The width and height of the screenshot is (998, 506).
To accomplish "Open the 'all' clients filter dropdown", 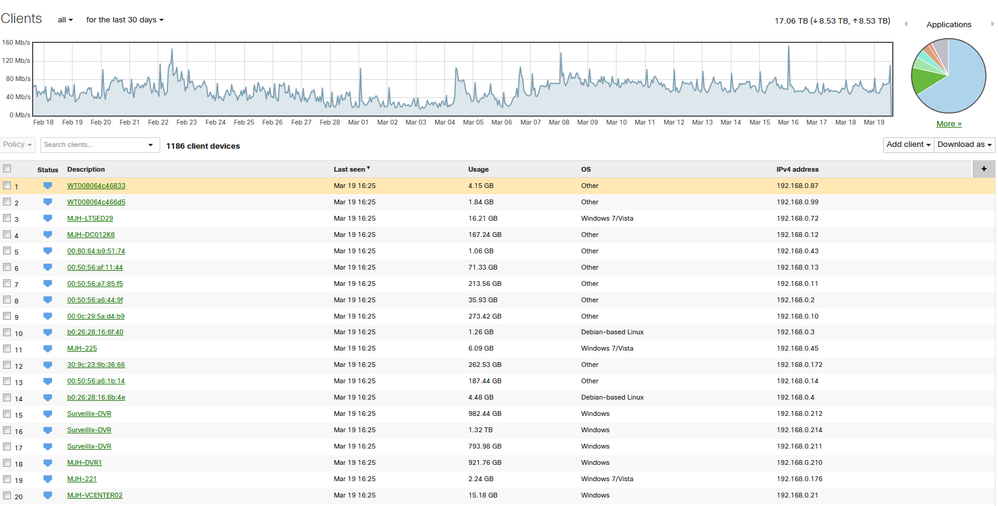I will 65,20.
